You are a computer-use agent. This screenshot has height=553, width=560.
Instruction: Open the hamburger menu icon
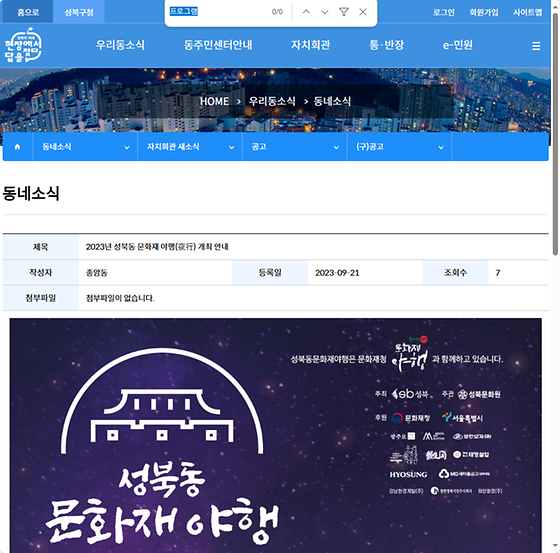tap(536, 46)
